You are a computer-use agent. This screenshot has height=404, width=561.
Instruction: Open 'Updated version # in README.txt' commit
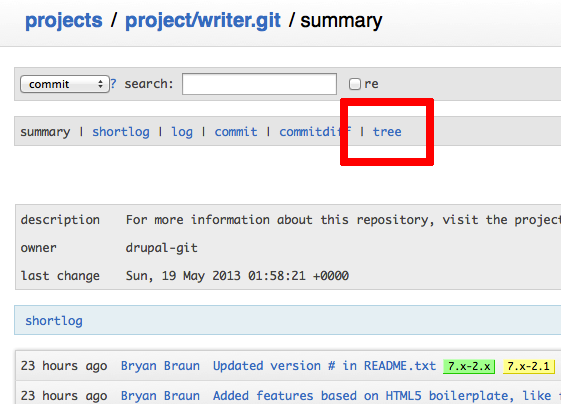pyautogui.click(x=324, y=366)
